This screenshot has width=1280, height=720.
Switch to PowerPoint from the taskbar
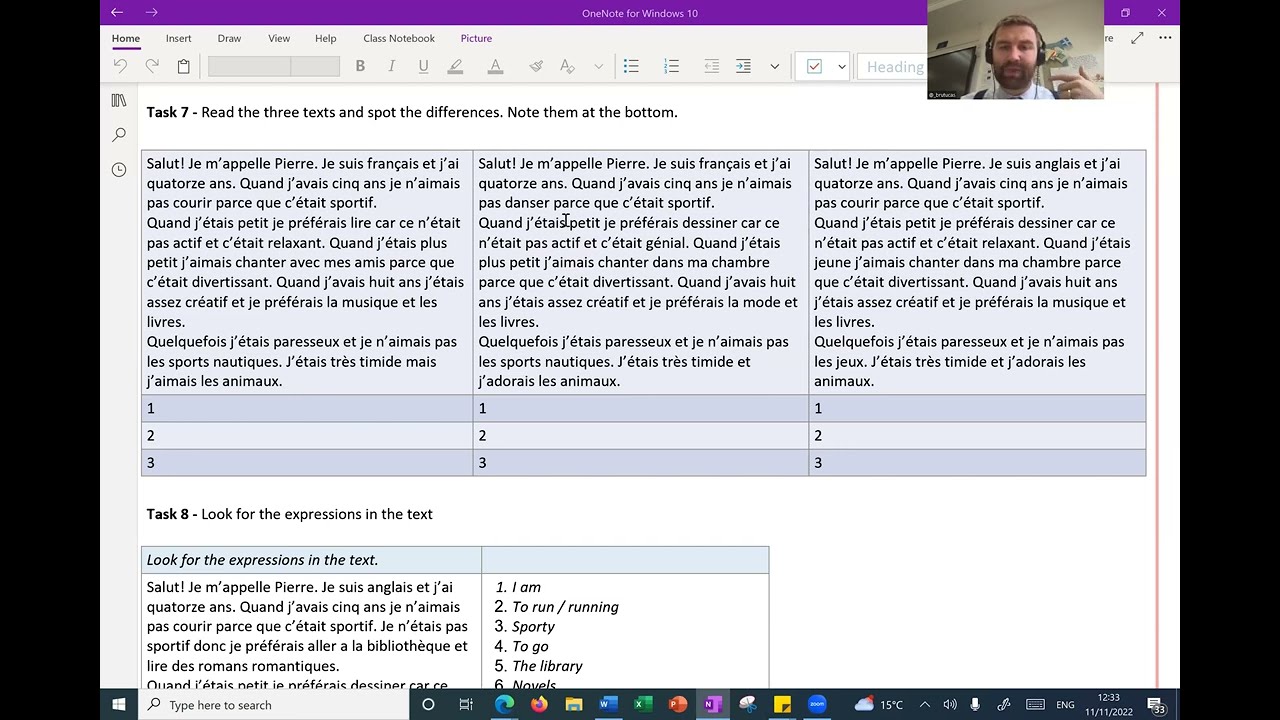678,705
